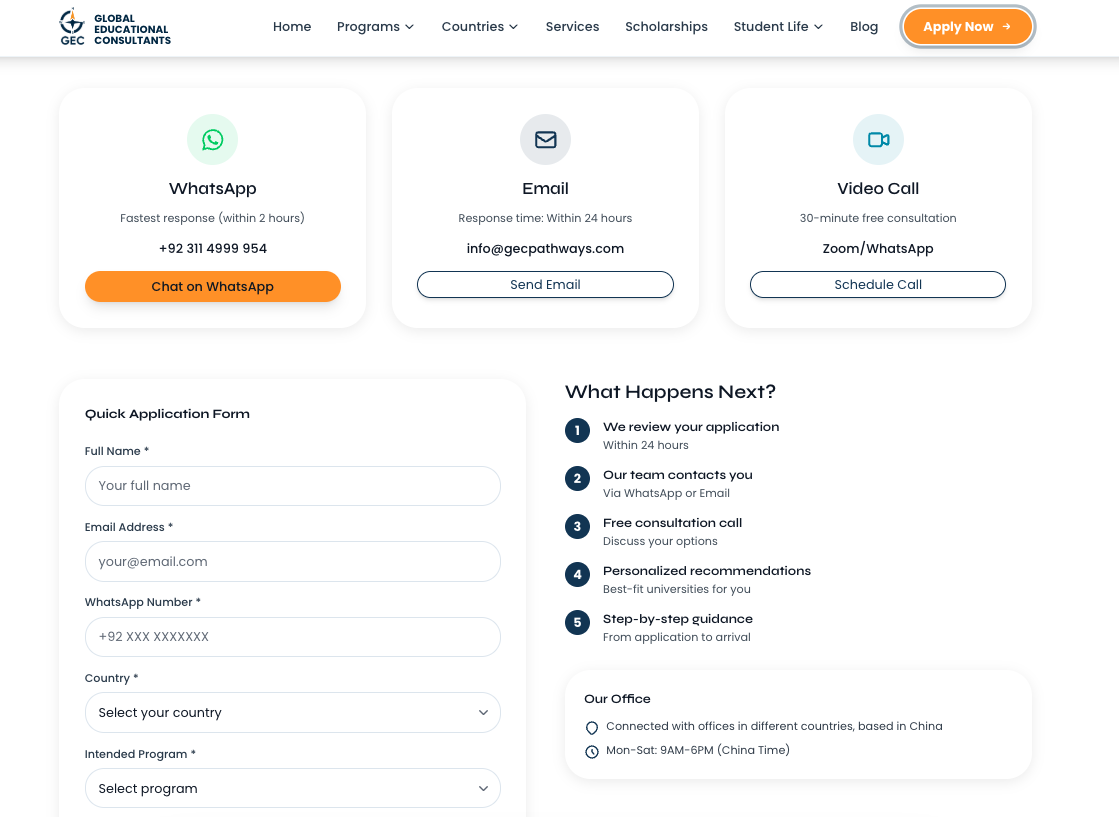Expand the Programs menu dropdown
The width and height of the screenshot is (1119, 817).
click(375, 27)
